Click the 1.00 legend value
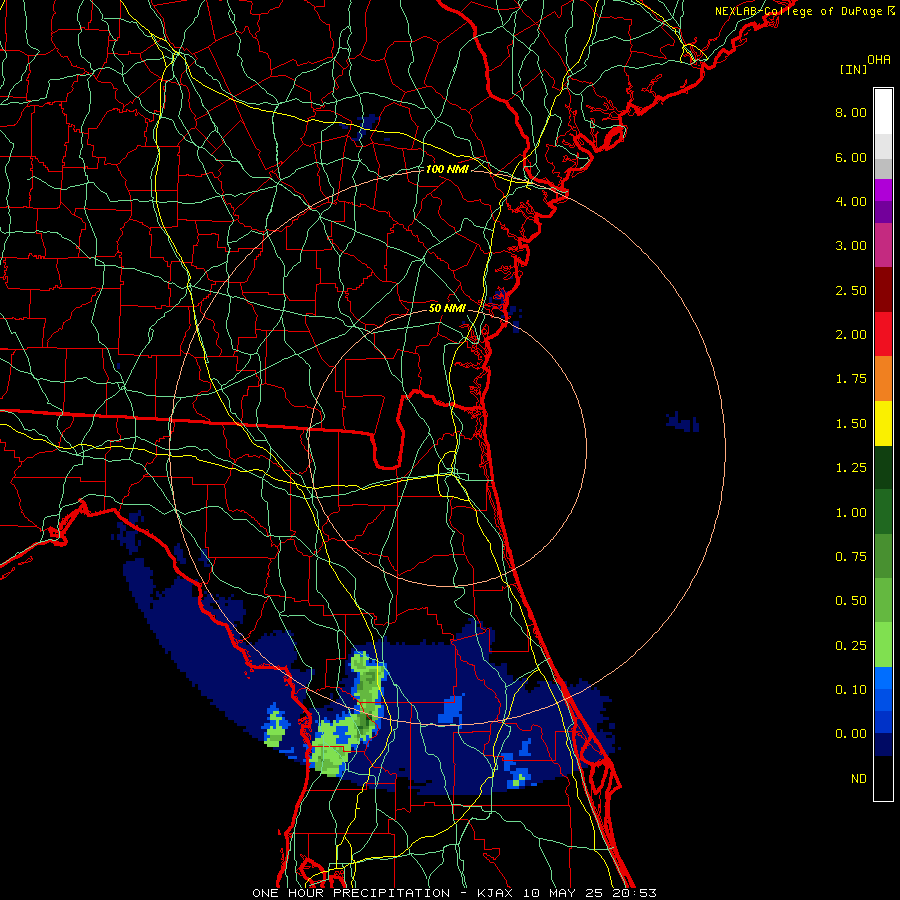Screen dimensions: 900x900 pyautogui.click(x=851, y=513)
